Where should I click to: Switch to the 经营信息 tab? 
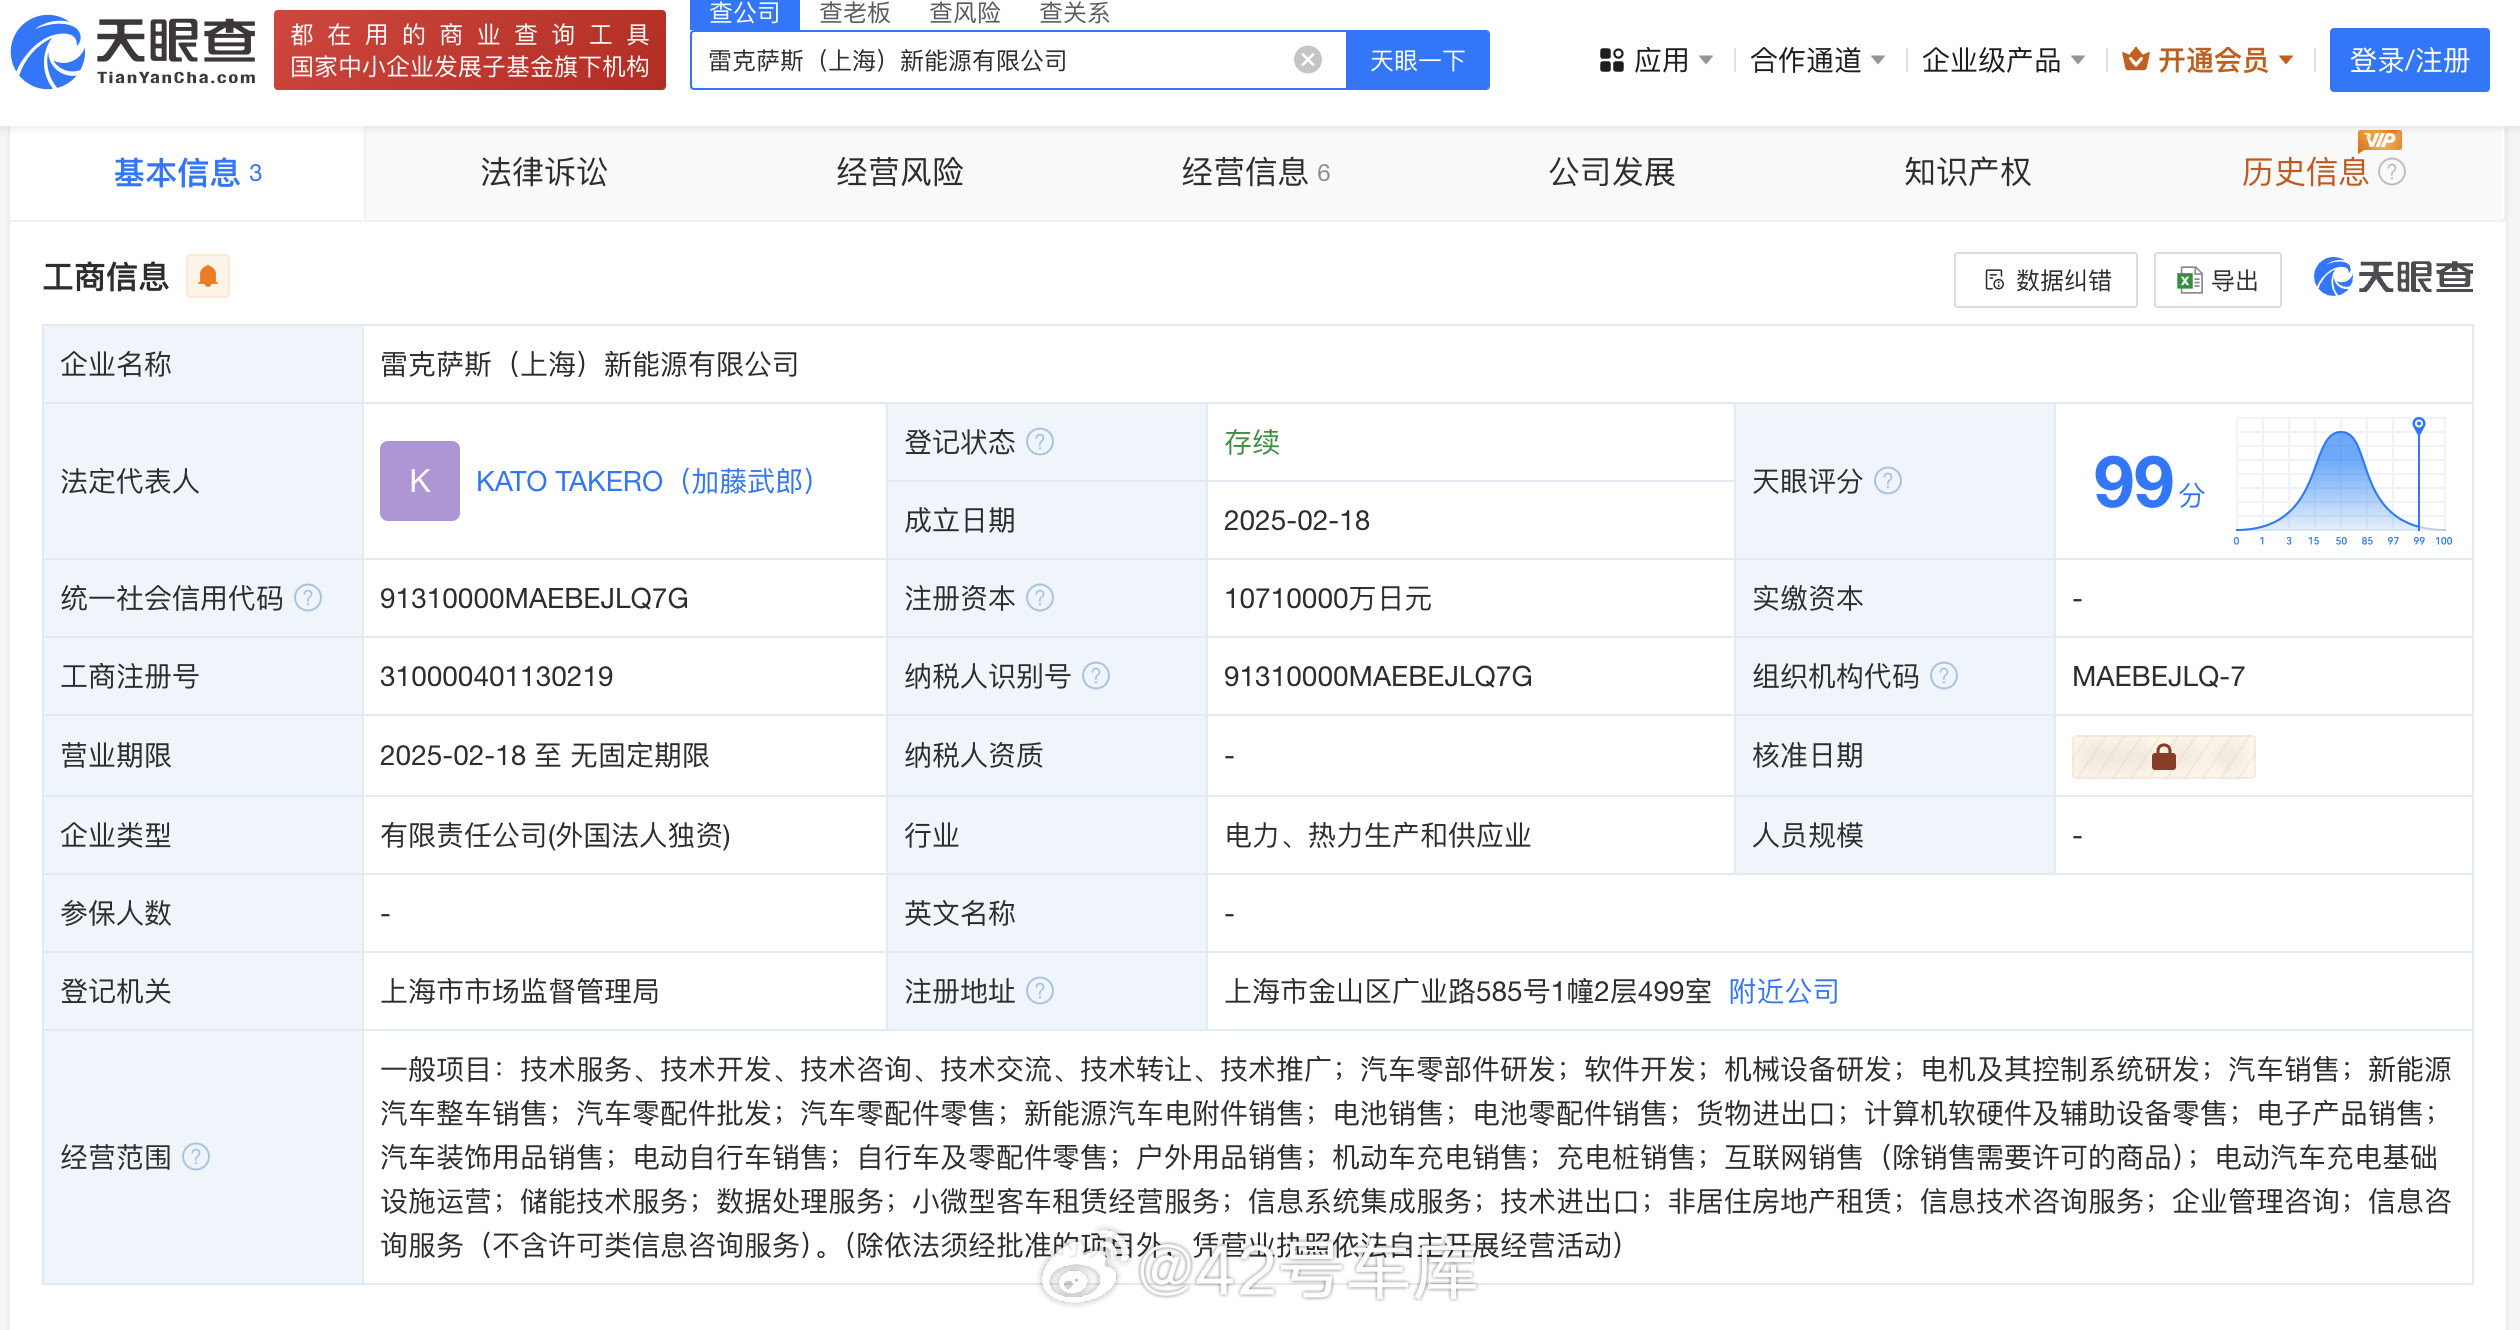pyautogui.click(x=1256, y=173)
